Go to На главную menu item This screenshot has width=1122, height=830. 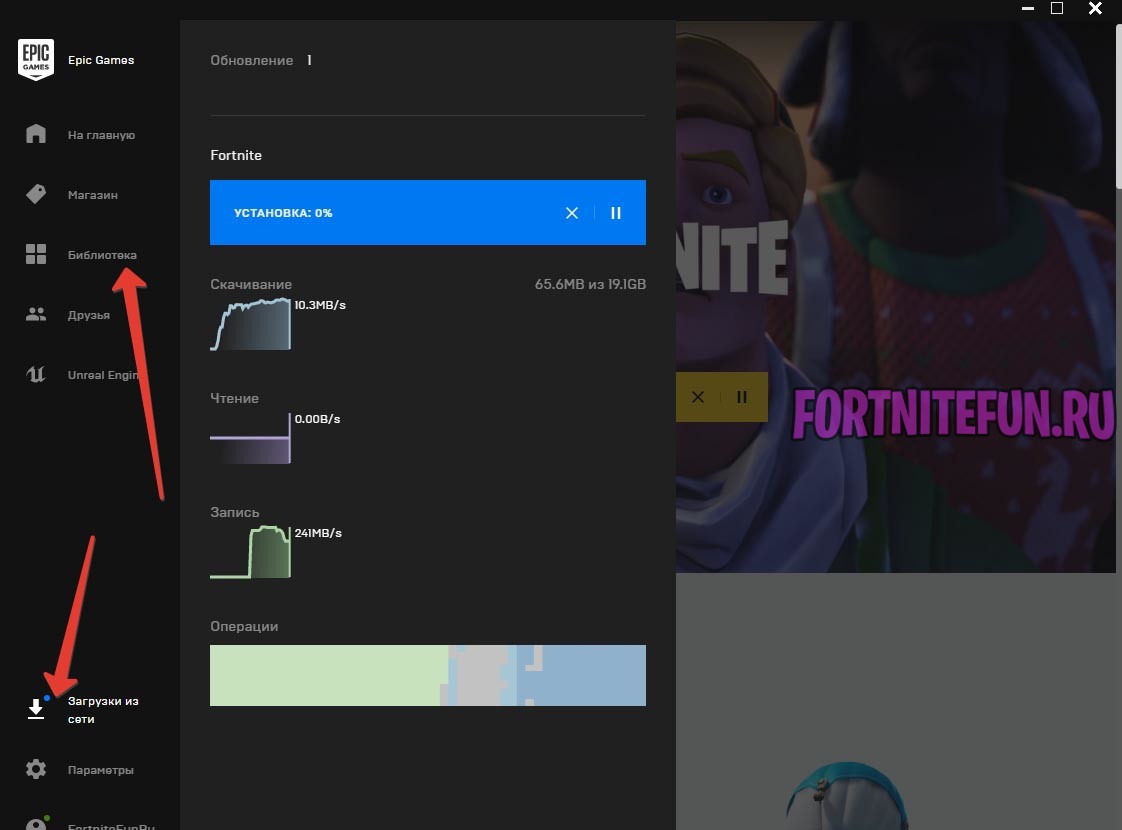pyautogui.click(x=101, y=135)
